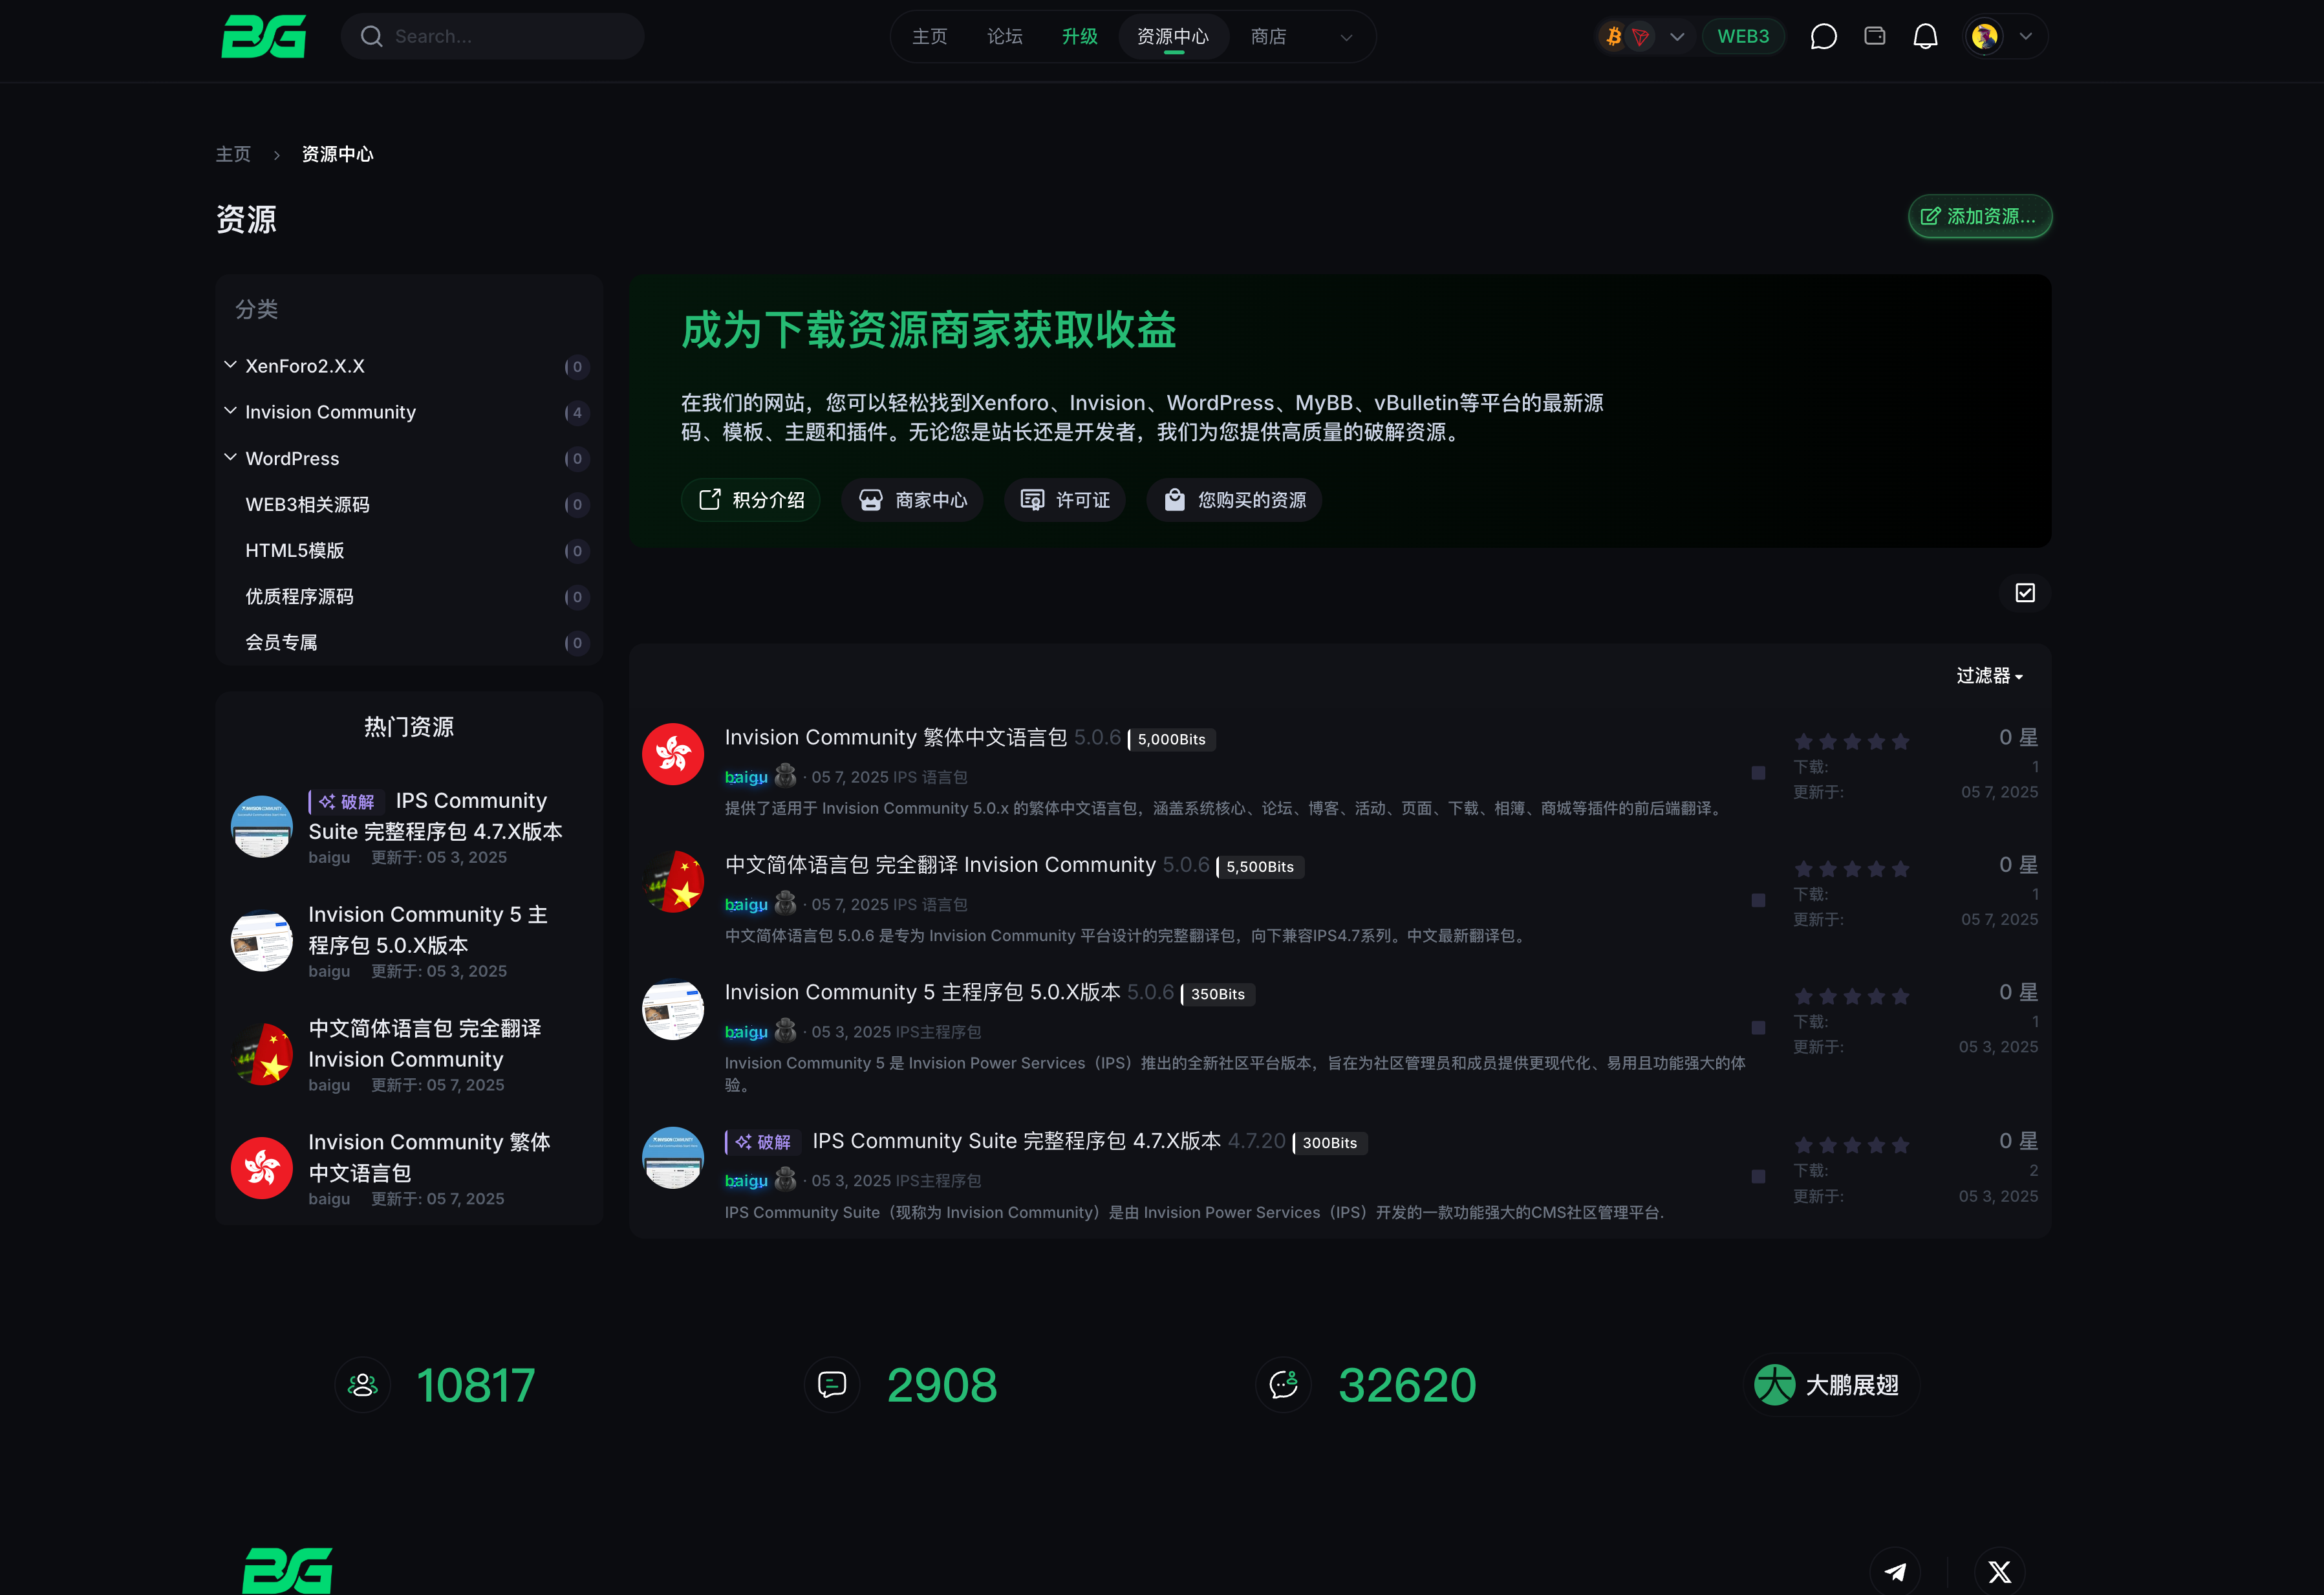Image resolution: width=2324 pixels, height=1595 pixels.
Task: Open the user account dropdown arrow
Action: tap(2025, 37)
